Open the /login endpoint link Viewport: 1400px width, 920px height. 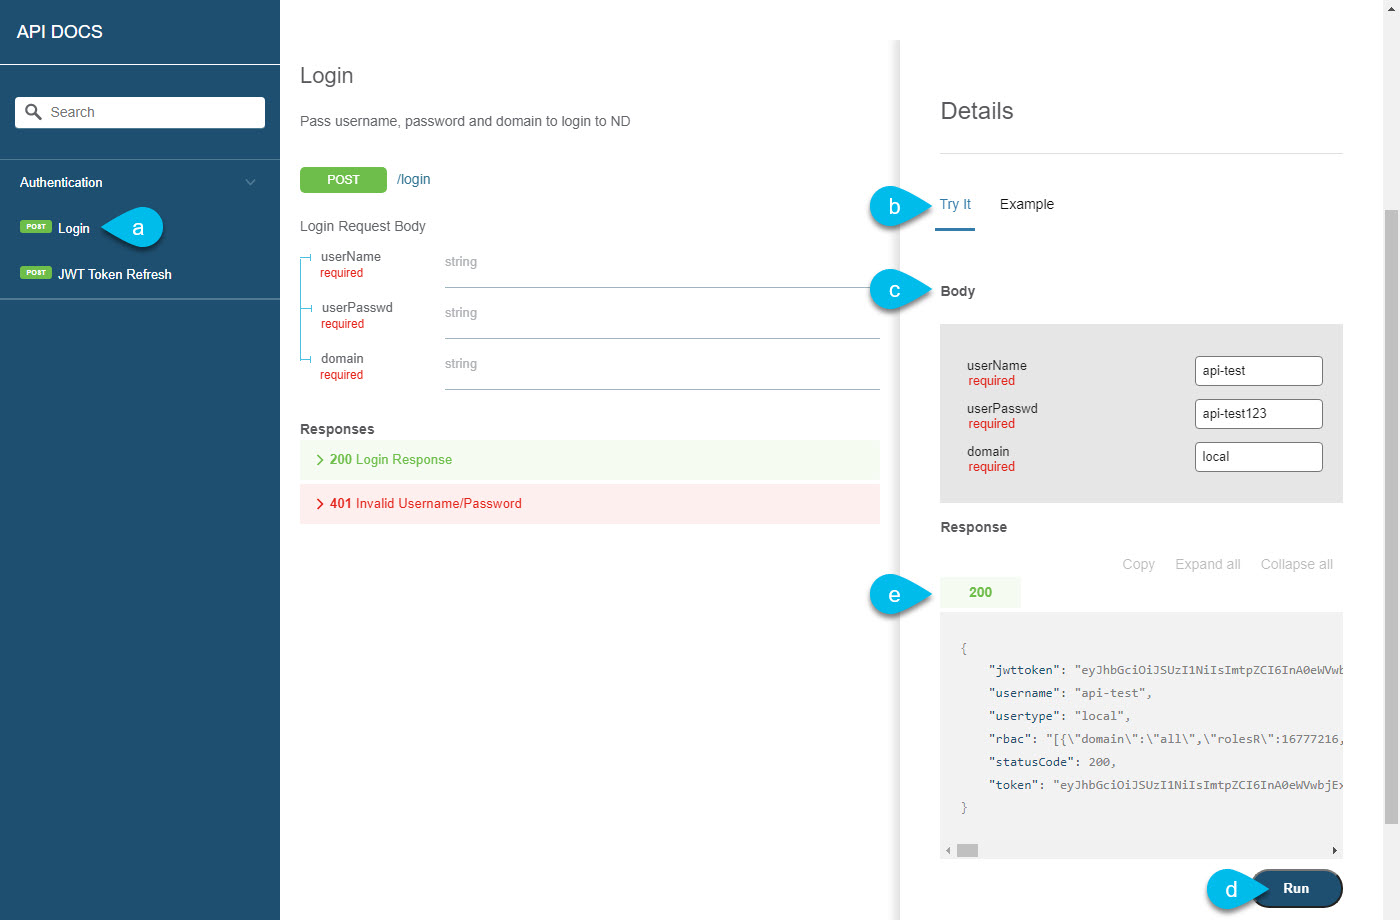coord(413,180)
